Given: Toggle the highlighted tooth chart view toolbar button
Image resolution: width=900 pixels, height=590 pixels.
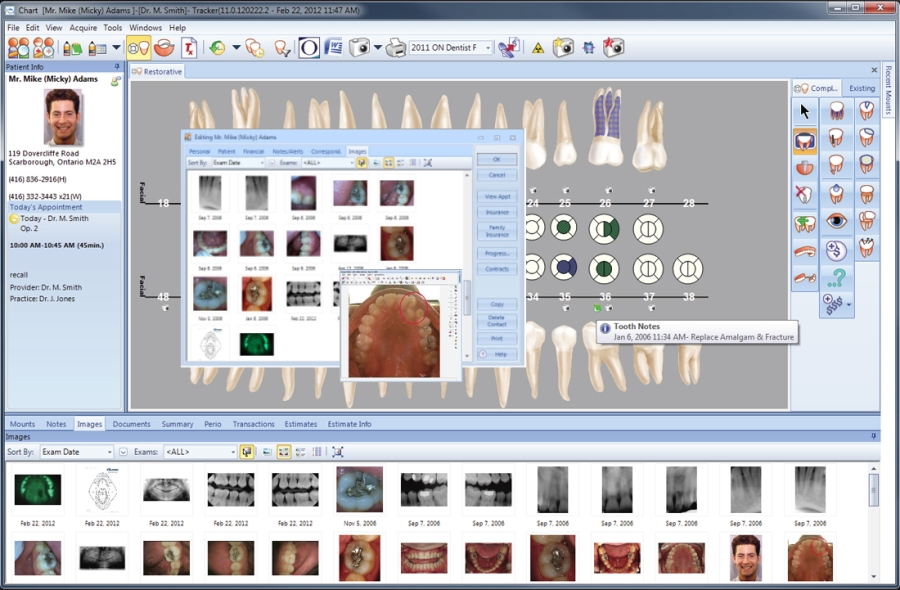Looking at the screenshot, I should coord(139,47).
